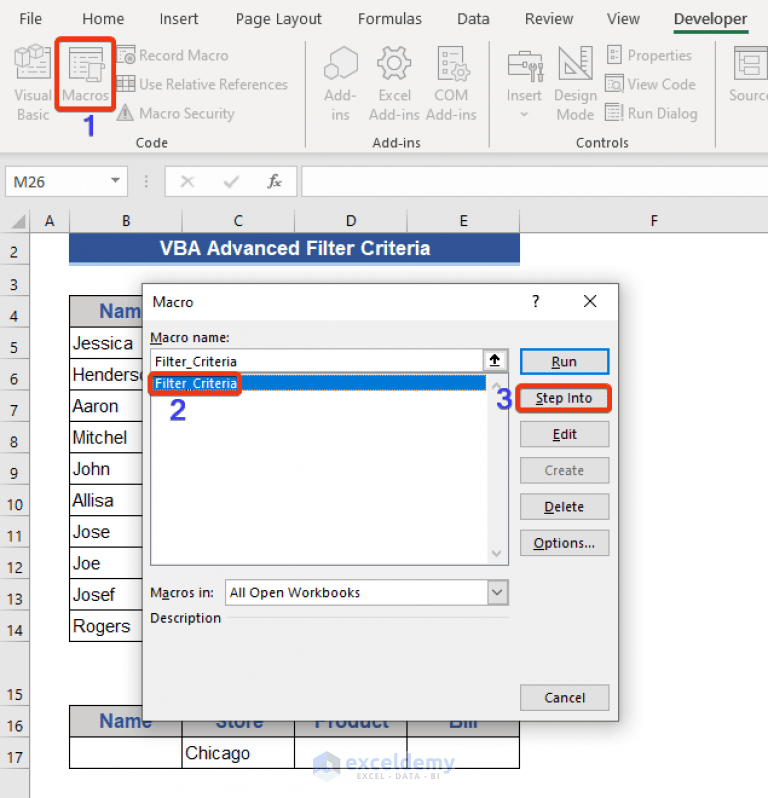Switch to the Home tab
This screenshot has height=798, width=768.
[103, 19]
